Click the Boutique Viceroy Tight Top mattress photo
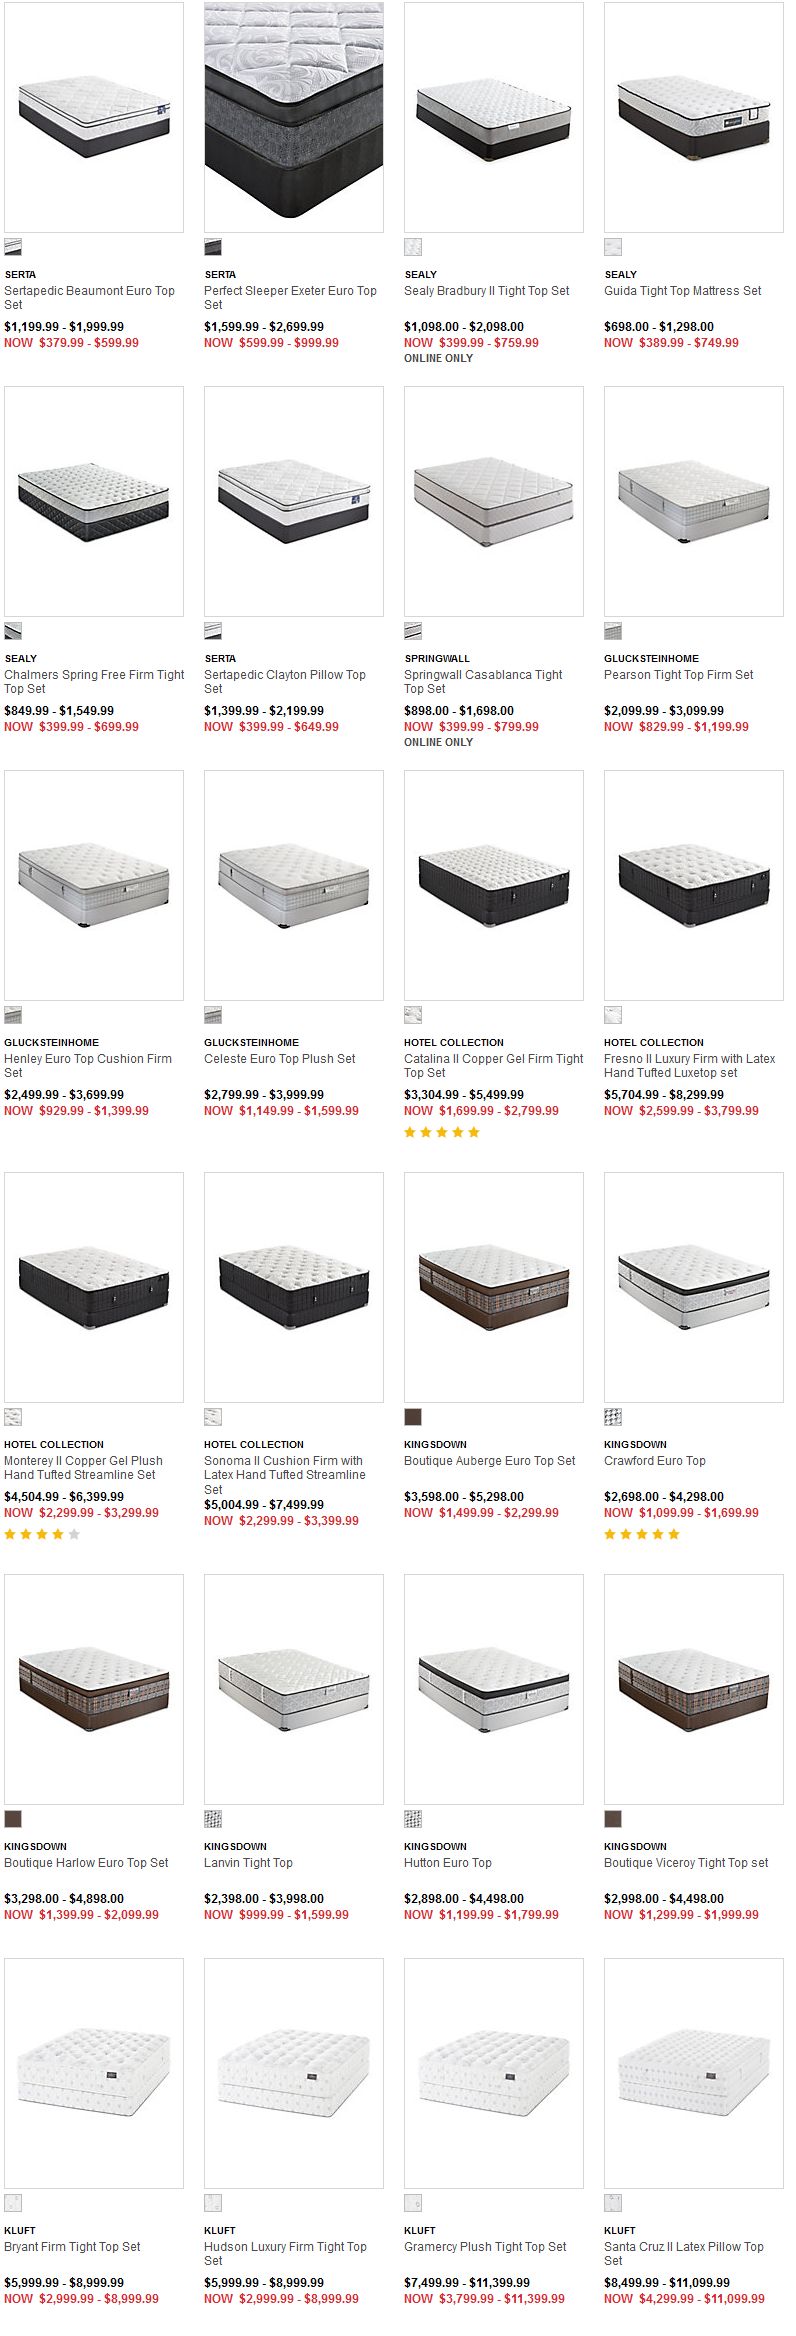The width and height of the screenshot is (796, 2336). coord(694,1689)
